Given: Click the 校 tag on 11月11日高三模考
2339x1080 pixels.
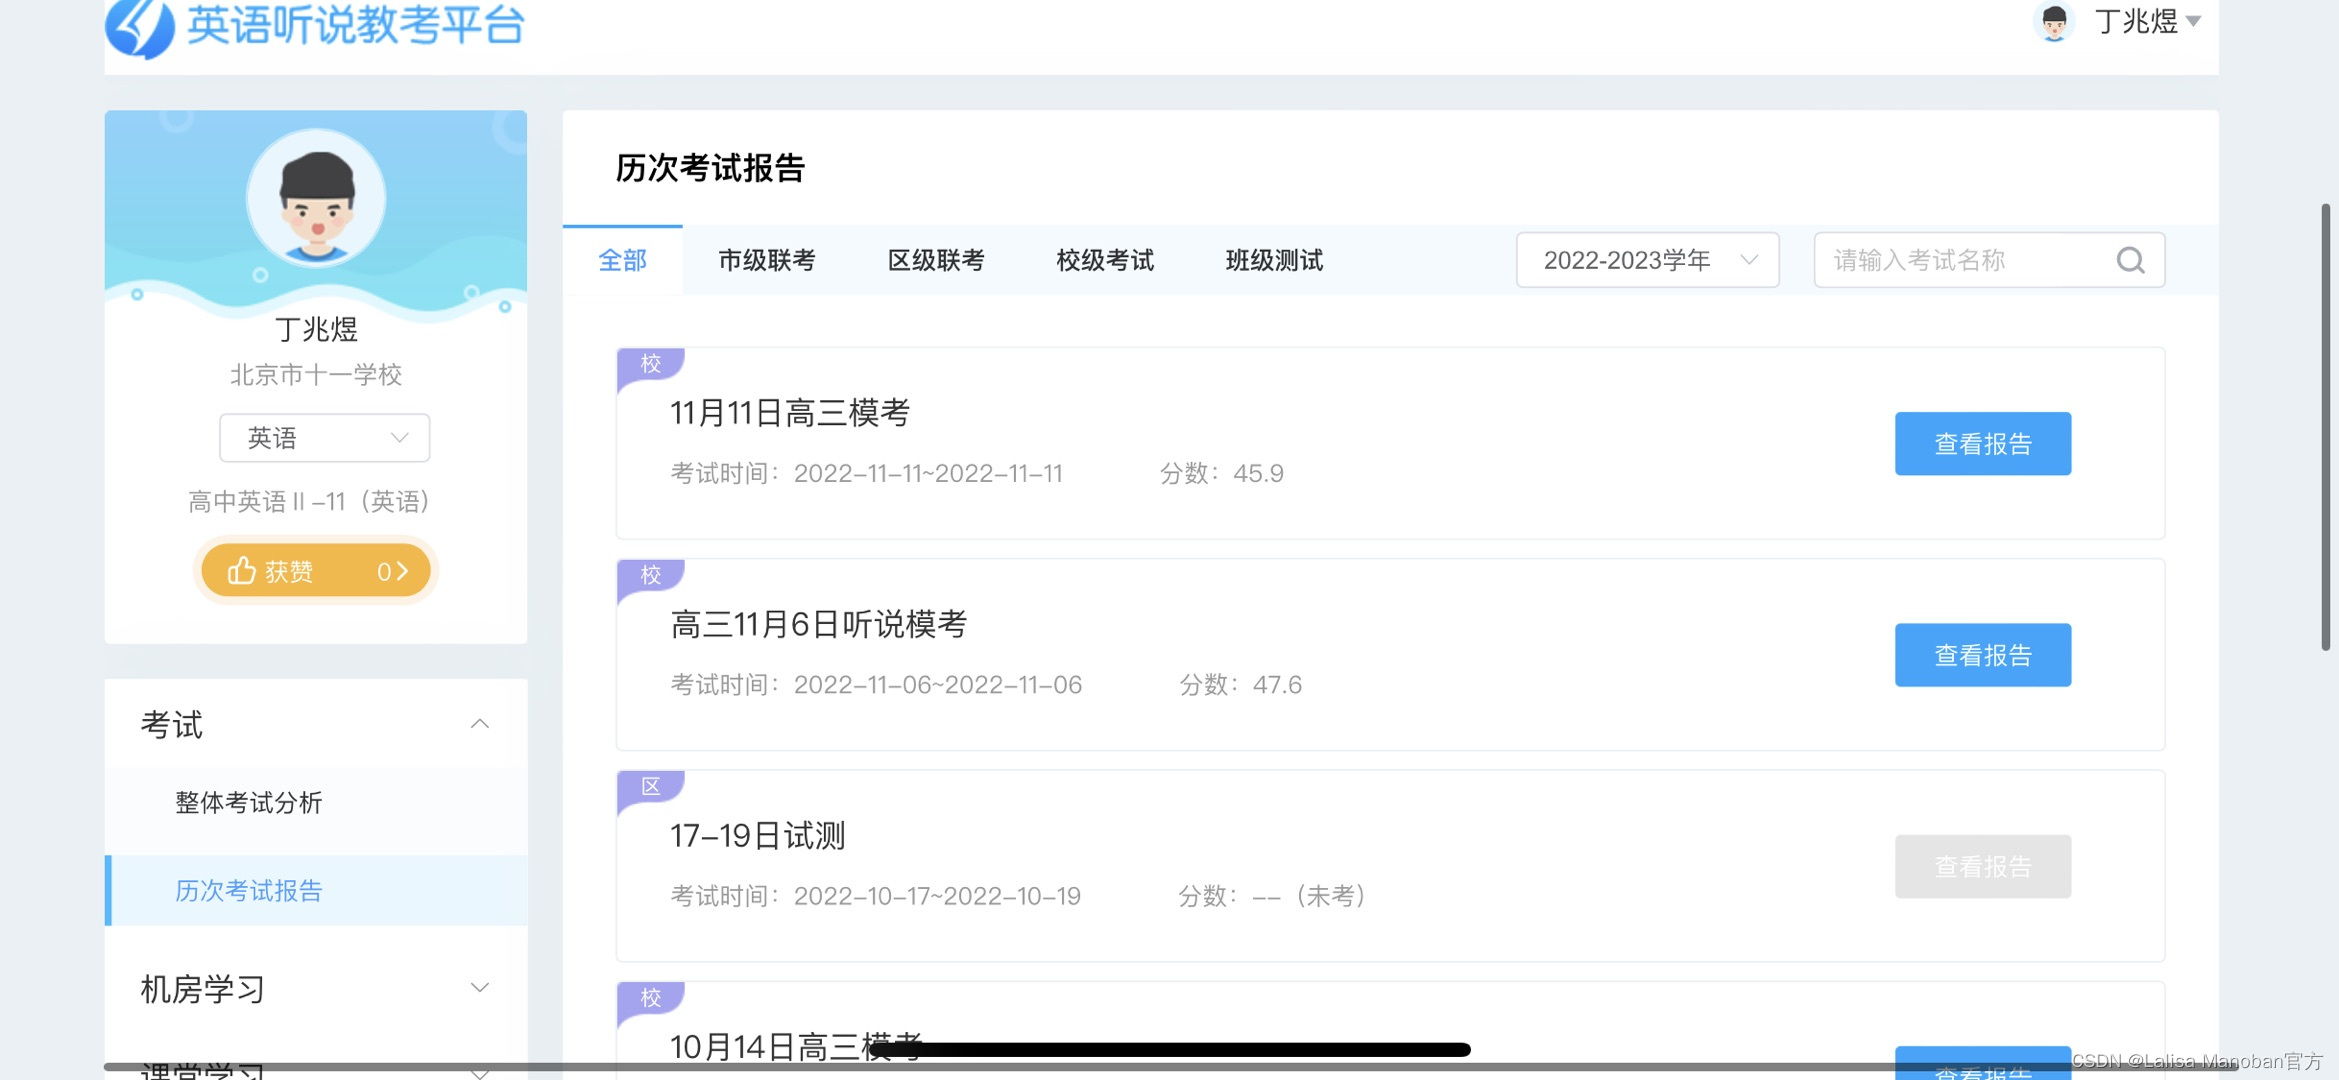Looking at the screenshot, I should pyautogui.click(x=650, y=364).
